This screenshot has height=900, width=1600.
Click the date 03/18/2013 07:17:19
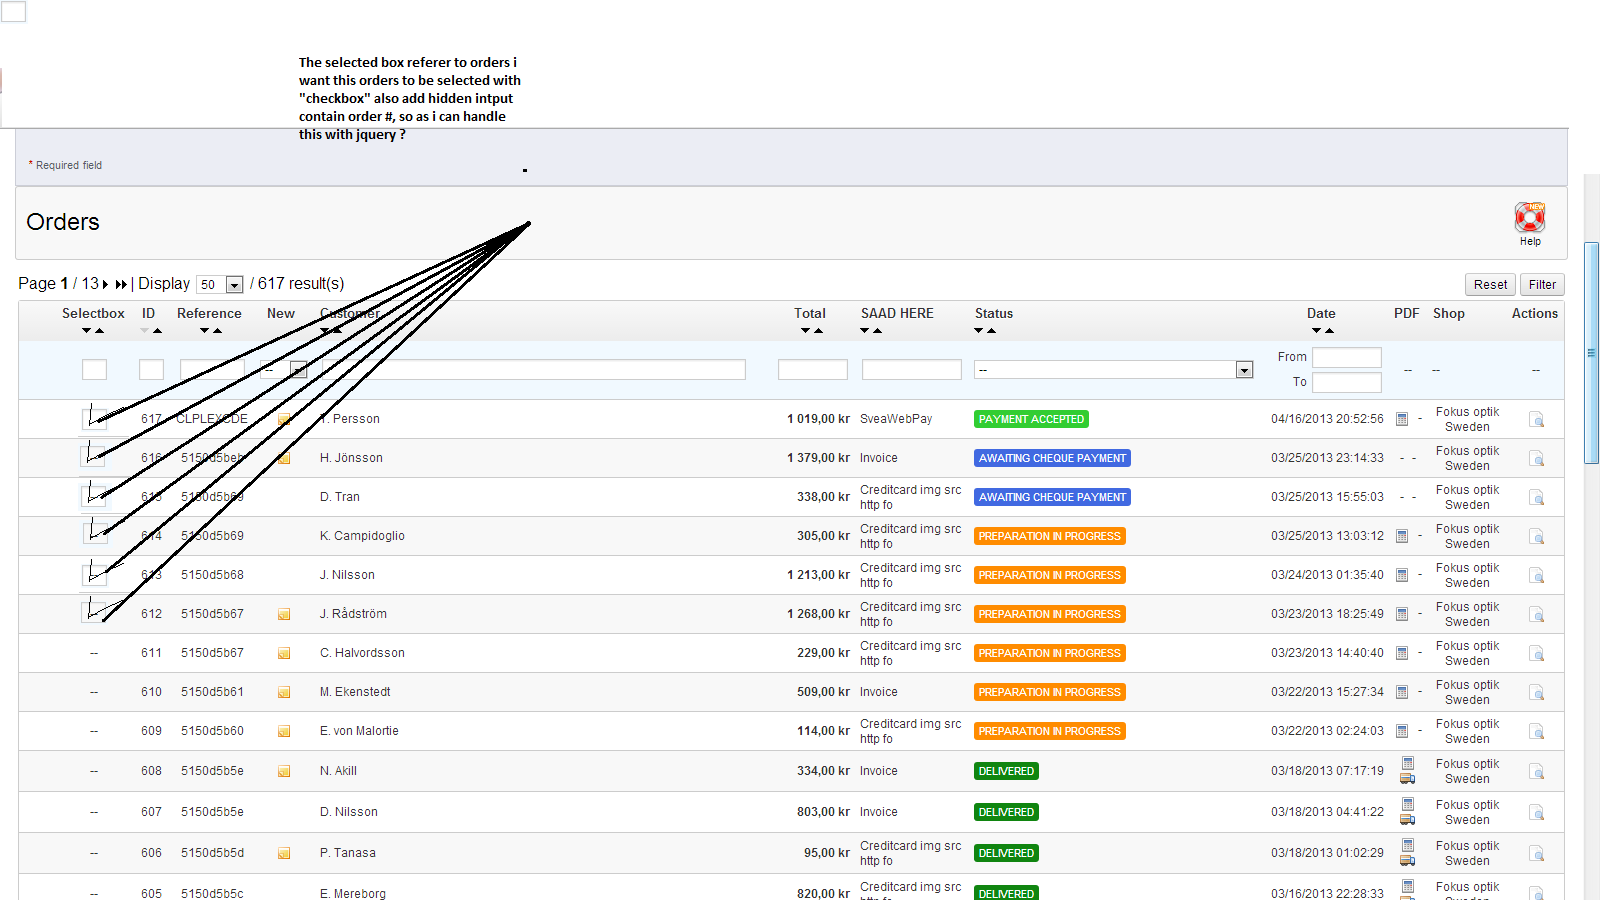point(1327,771)
